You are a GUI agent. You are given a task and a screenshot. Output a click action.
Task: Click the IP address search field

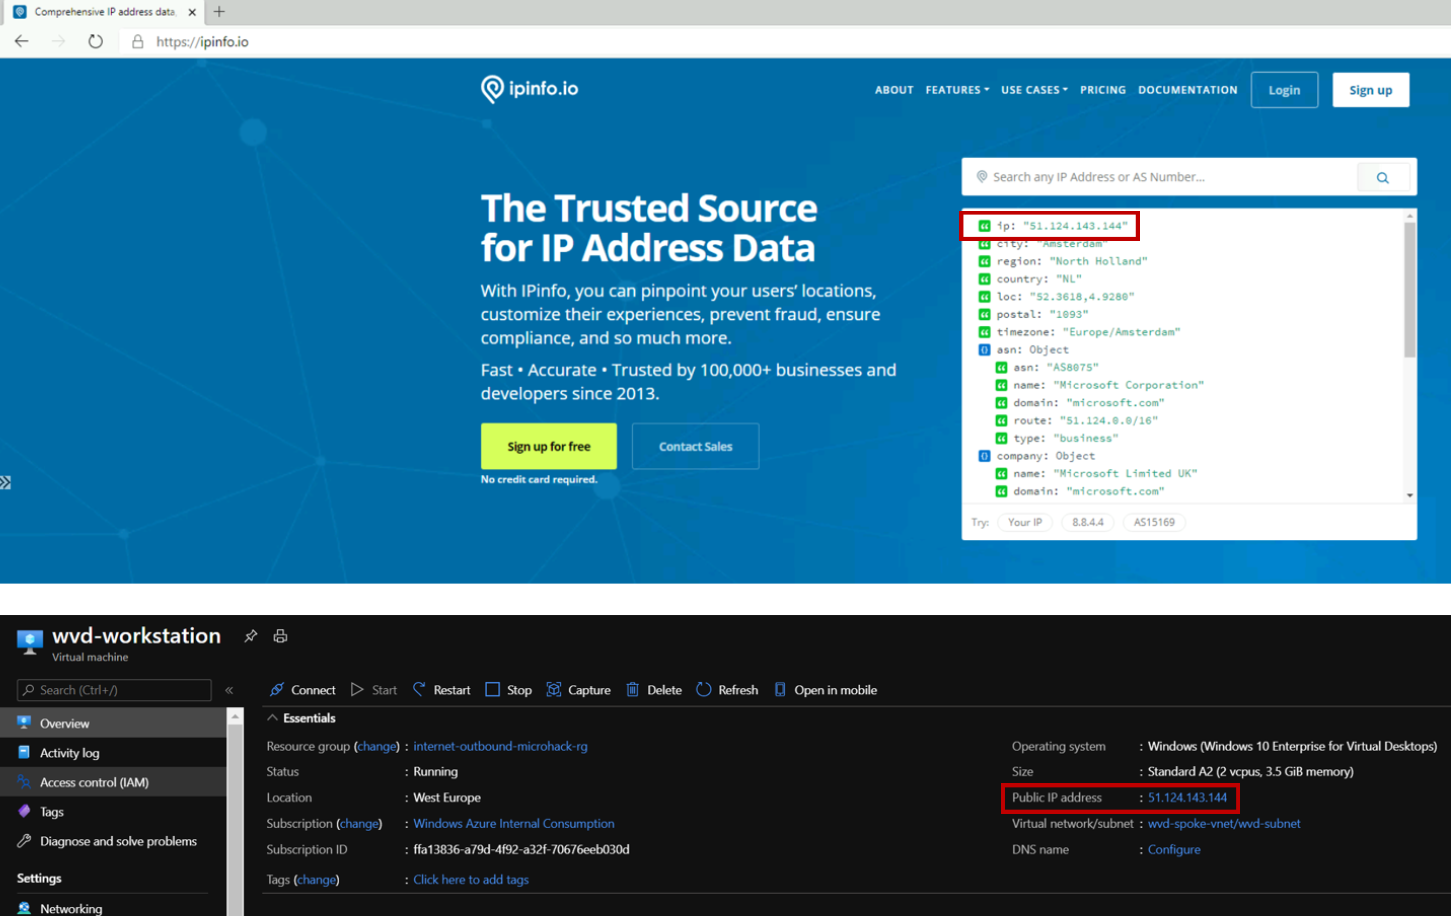(x=1160, y=177)
